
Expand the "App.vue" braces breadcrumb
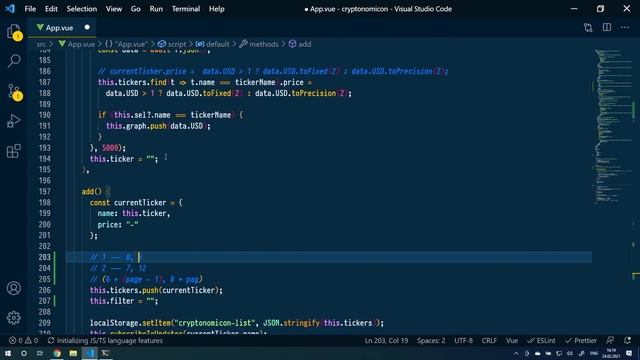point(126,44)
